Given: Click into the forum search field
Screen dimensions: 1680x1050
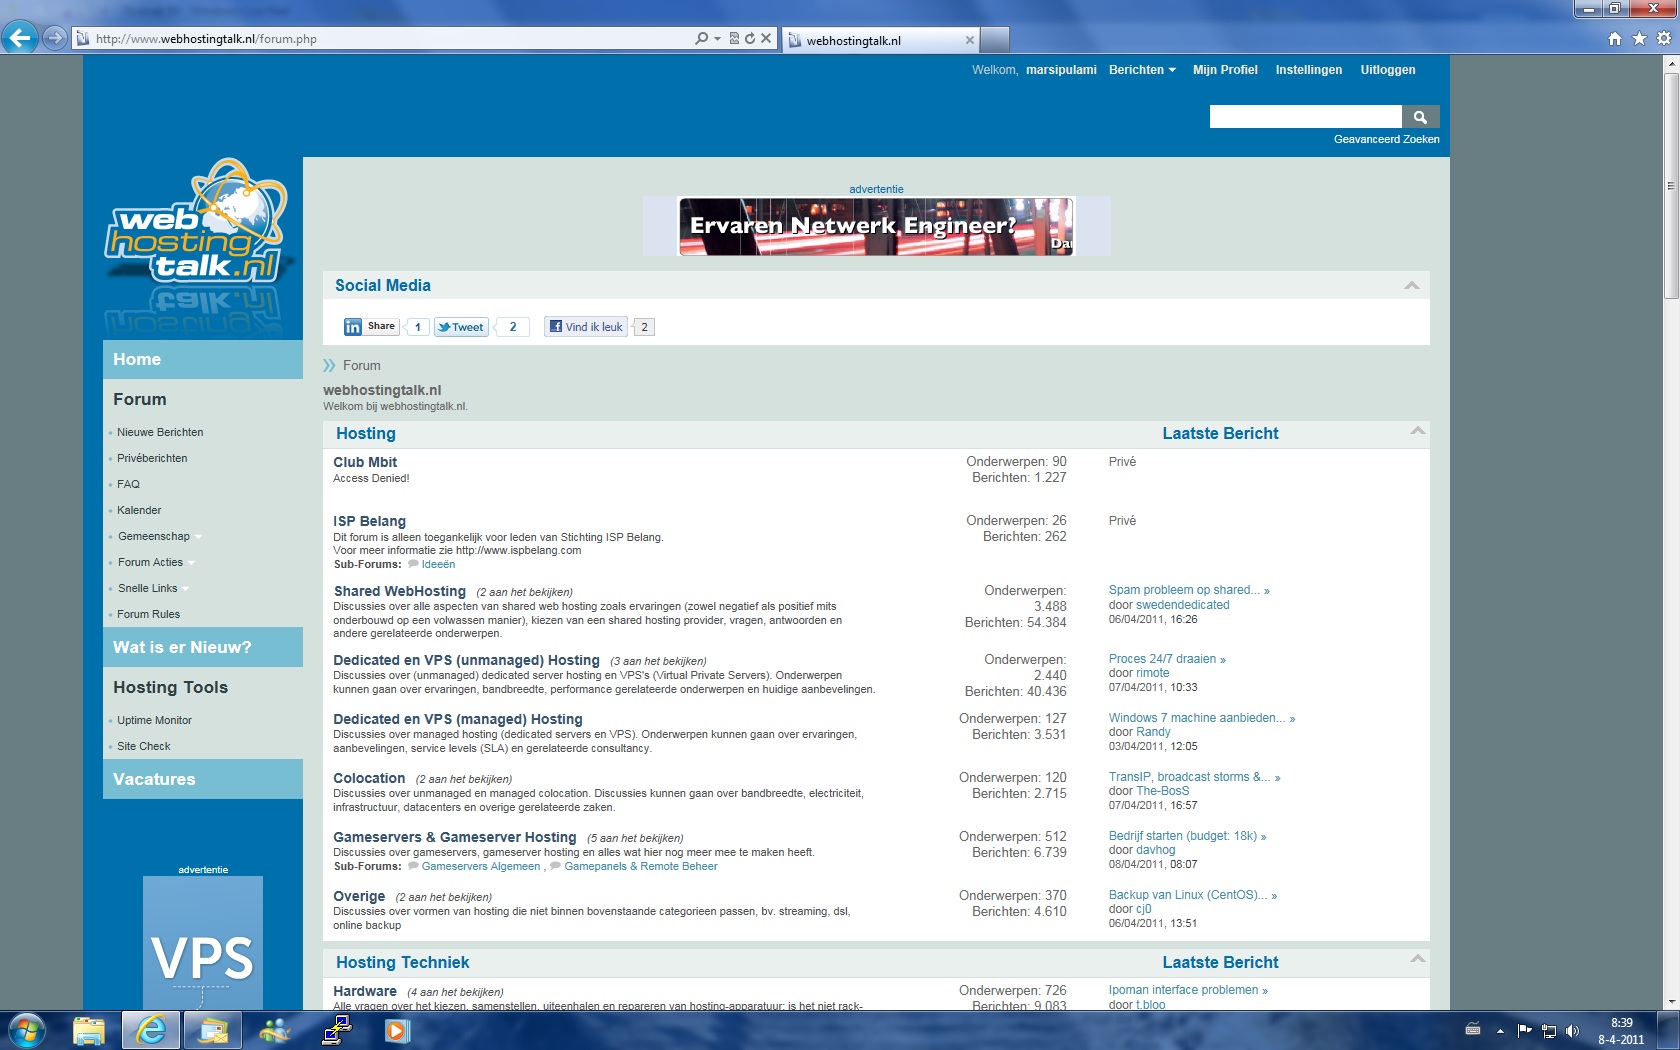Looking at the screenshot, I should click(x=1305, y=117).
